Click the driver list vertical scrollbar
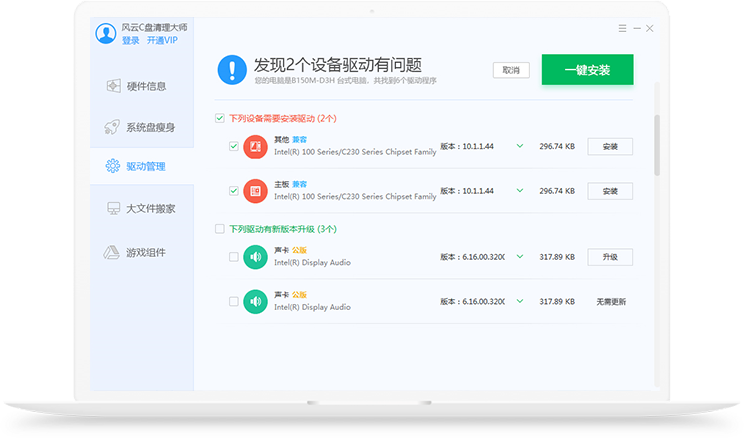The image size is (744, 438). [657, 140]
